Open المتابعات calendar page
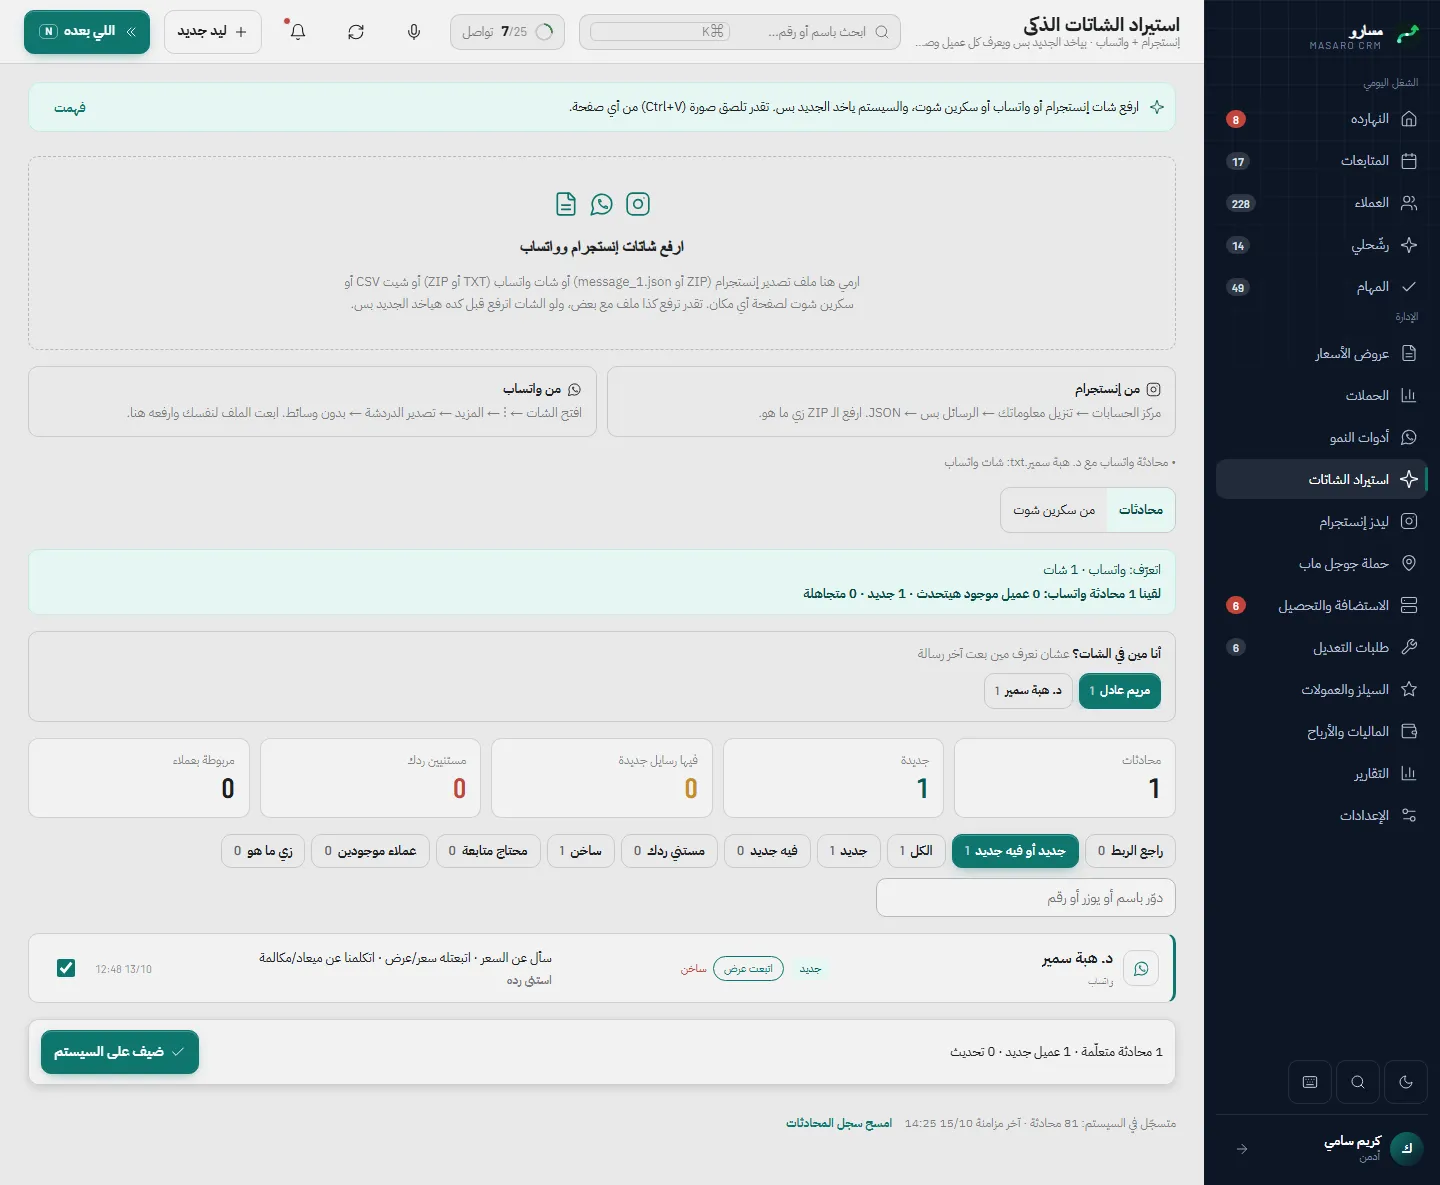 pos(1321,161)
